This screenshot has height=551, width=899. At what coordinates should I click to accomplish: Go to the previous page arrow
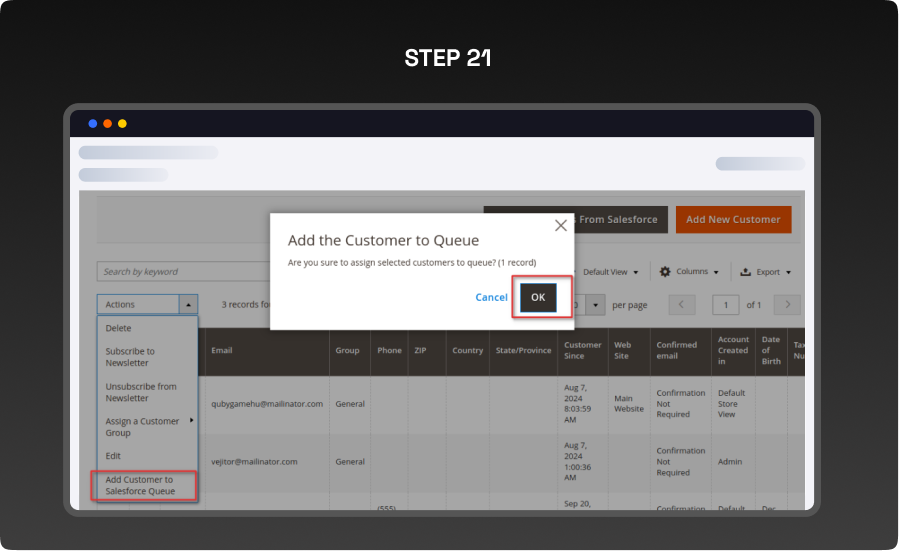682,305
